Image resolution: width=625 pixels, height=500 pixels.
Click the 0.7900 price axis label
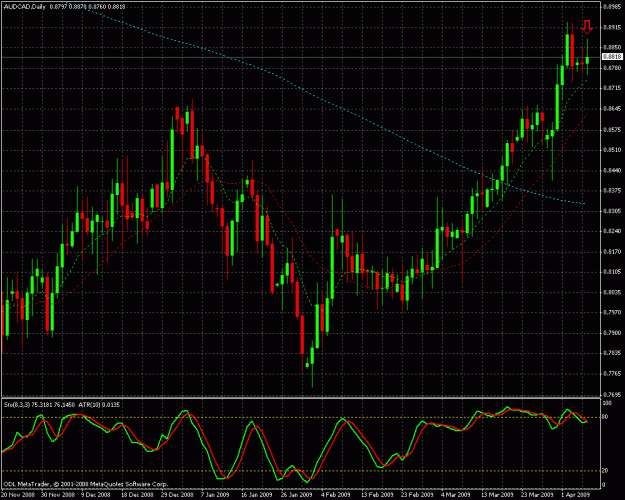[613, 333]
